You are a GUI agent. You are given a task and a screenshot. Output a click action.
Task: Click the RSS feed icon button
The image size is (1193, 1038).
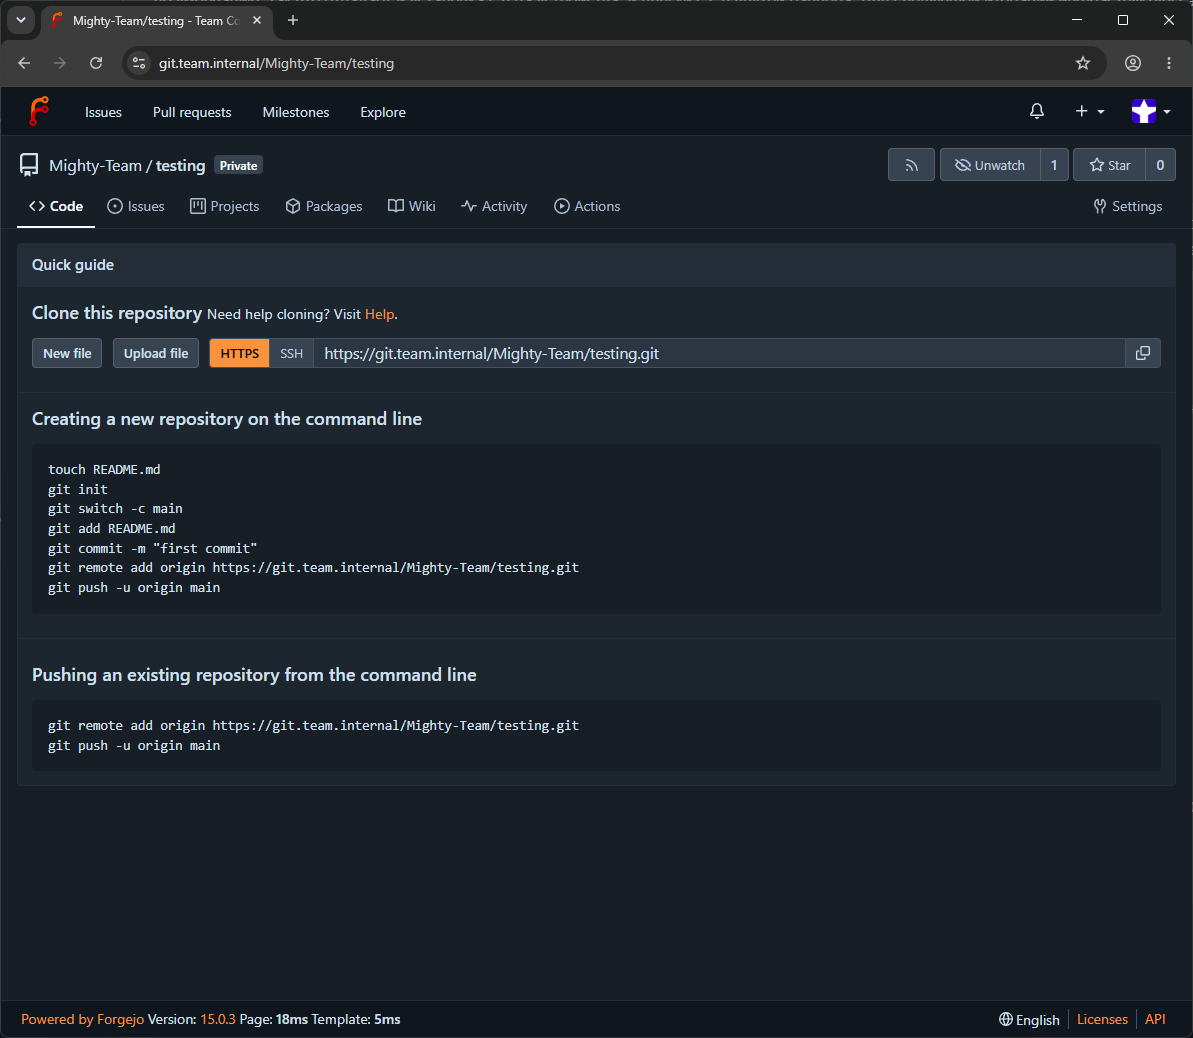coord(911,165)
